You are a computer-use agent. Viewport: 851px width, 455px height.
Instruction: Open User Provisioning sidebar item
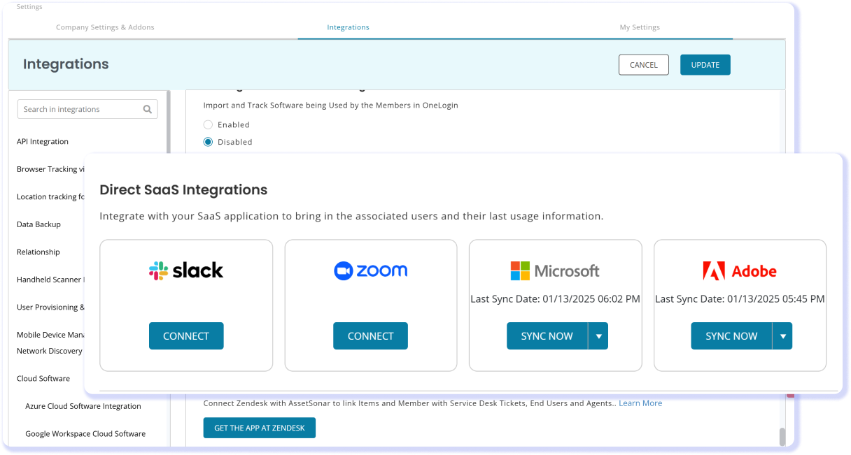[x=50, y=307]
